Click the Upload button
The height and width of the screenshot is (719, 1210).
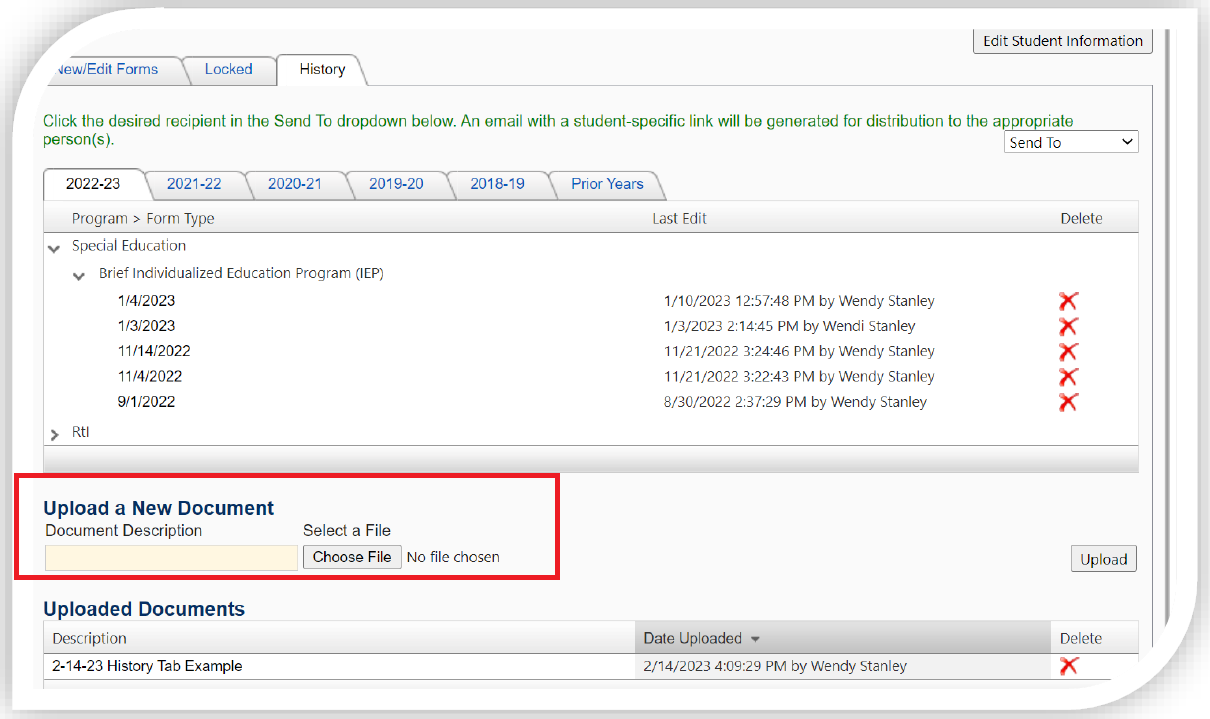pos(1103,560)
